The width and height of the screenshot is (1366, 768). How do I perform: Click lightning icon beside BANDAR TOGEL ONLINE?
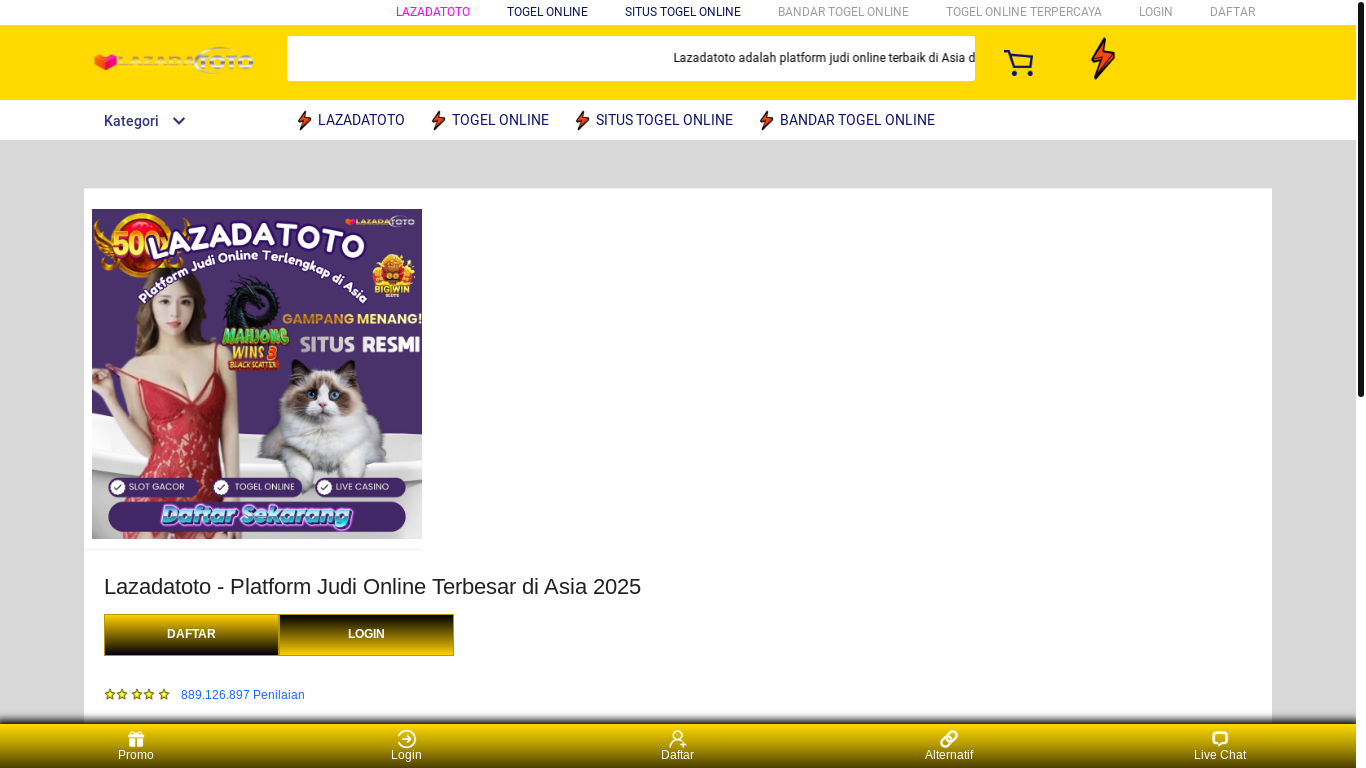coord(766,121)
